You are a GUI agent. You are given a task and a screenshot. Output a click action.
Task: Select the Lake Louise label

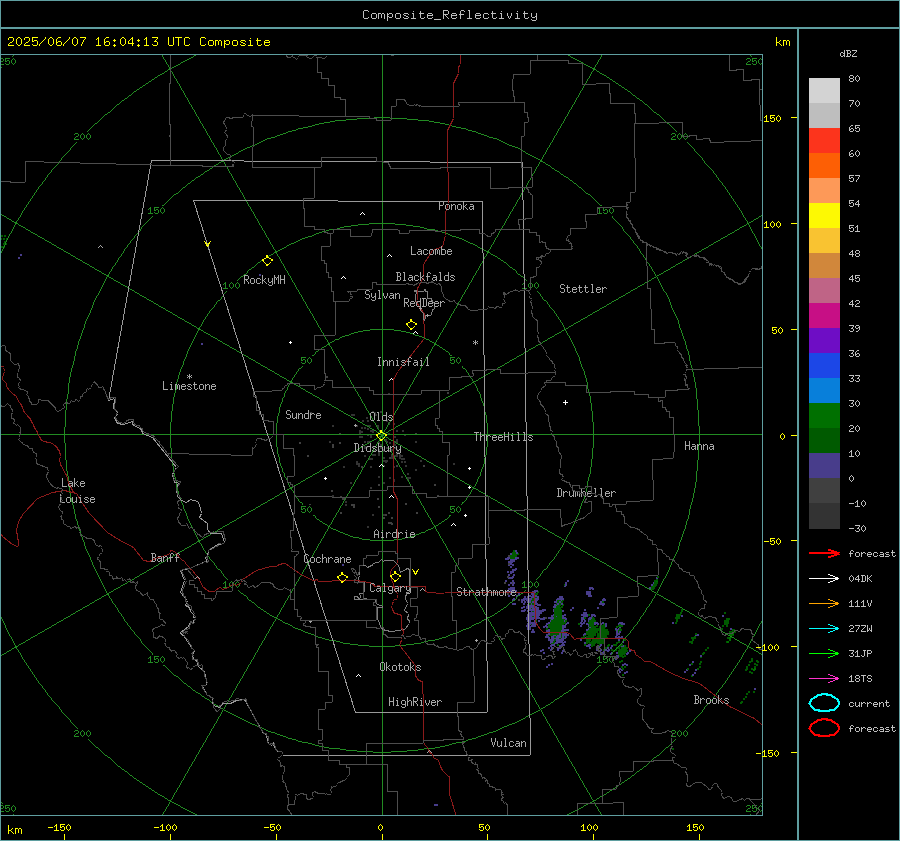point(77,491)
